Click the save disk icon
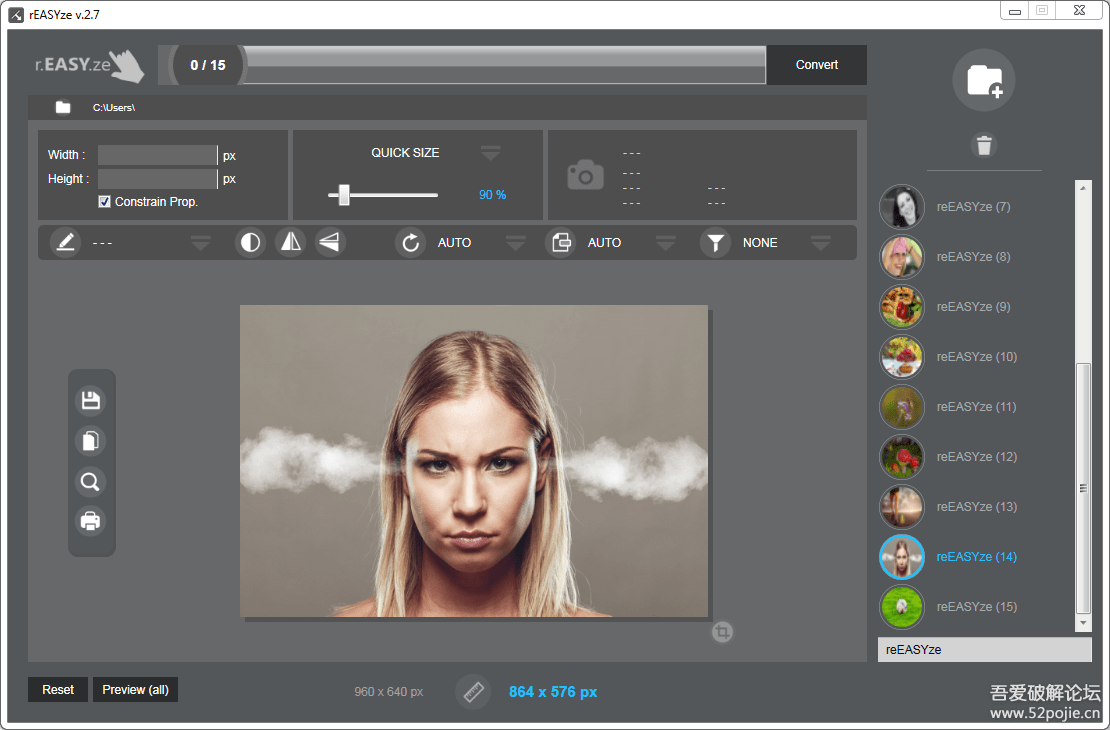Image resolution: width=1110 pixels, height=730 pixels. 91,401
